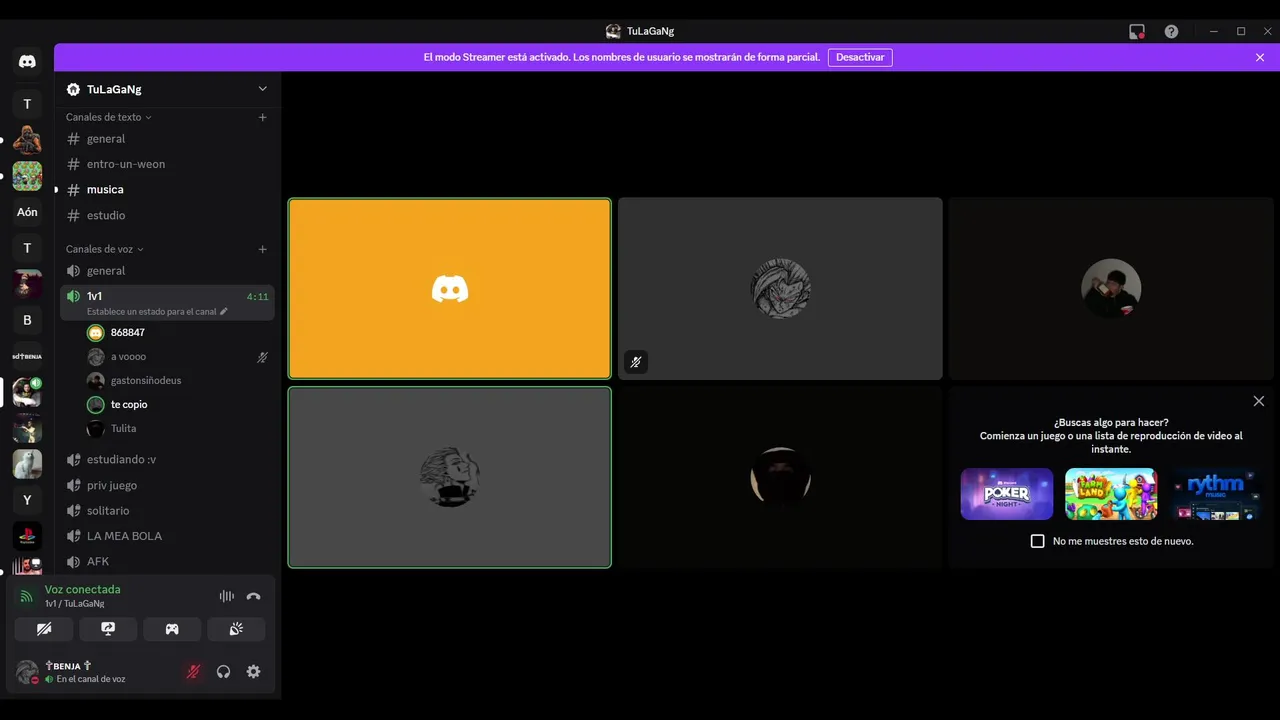Open the Y server icon in sidebar
This screenshot has width=1280, height=720.
coord(27,500)
